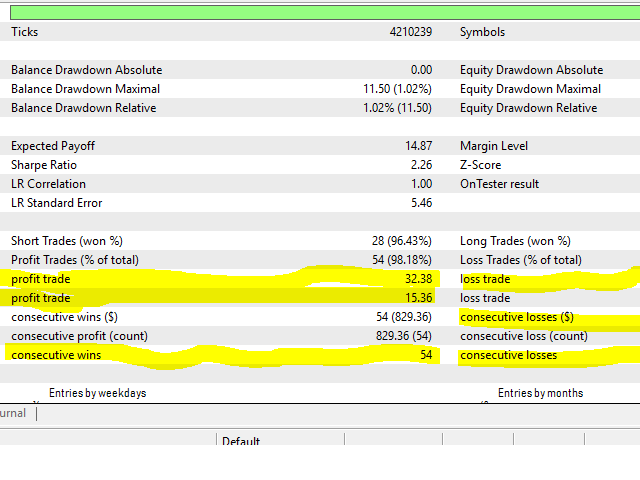This screenshot has height=480, width=640.
Task: Select the loss trade label in the 32.38 row
Action: click(x=485, y=279)
